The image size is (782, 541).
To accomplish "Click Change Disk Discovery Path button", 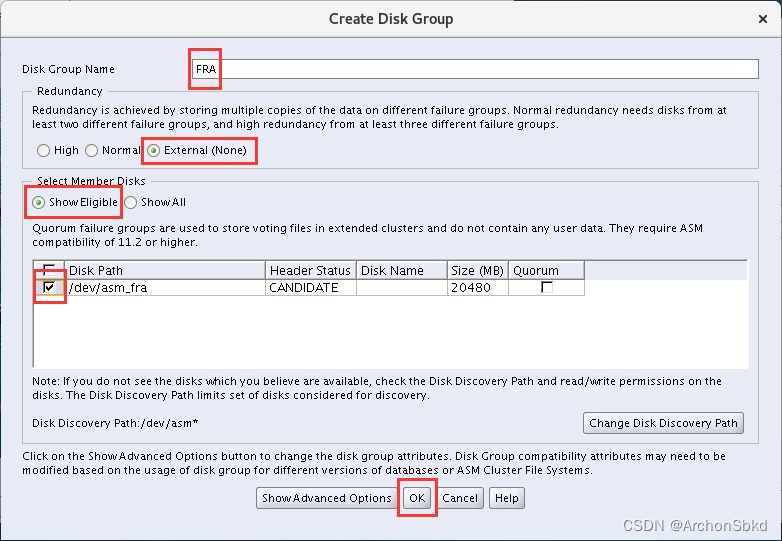I will click(663, 423).
